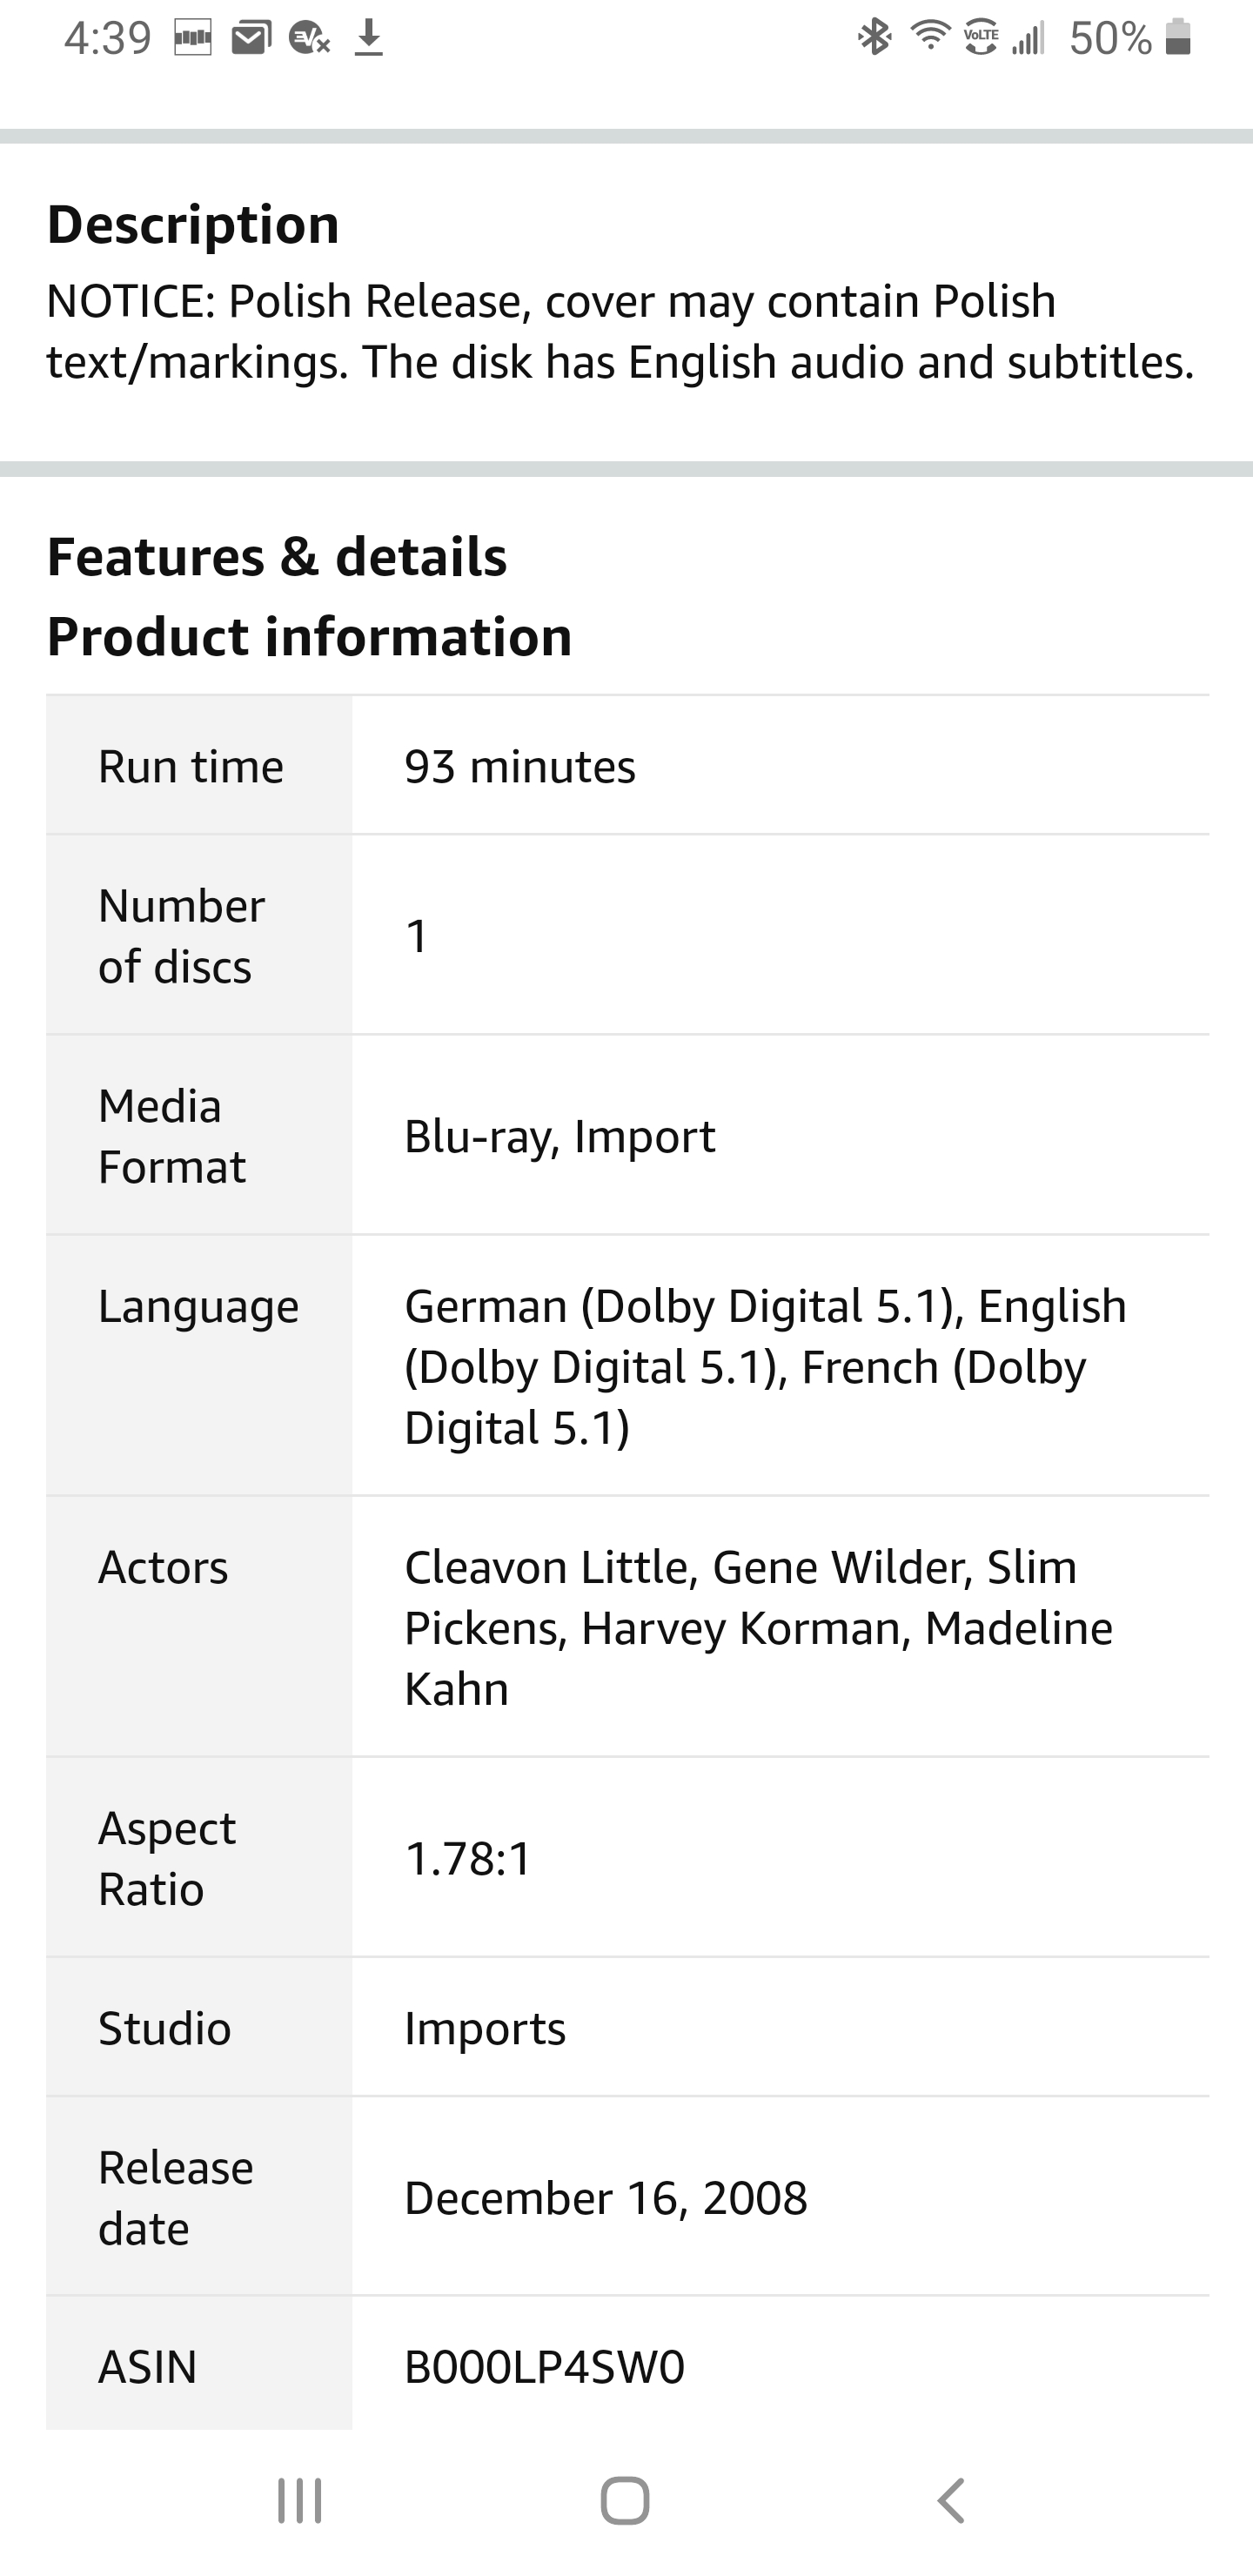Tap the ASIN code B000LP4SW0
The image size is (1253, 2576).
tap(544, 2367)
